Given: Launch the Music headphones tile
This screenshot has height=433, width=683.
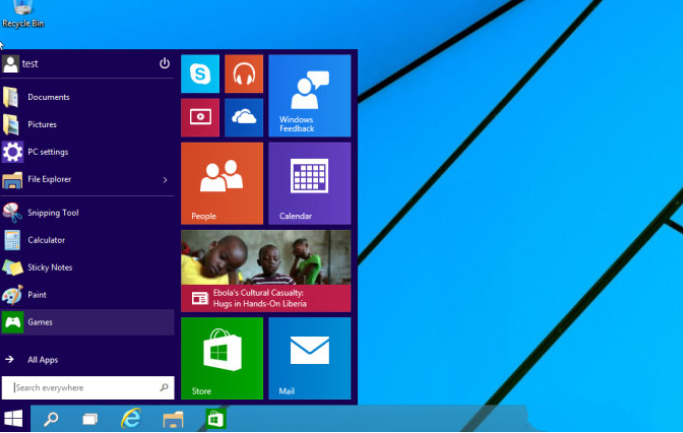Looking at the screenshot, I should coord(244,74).
